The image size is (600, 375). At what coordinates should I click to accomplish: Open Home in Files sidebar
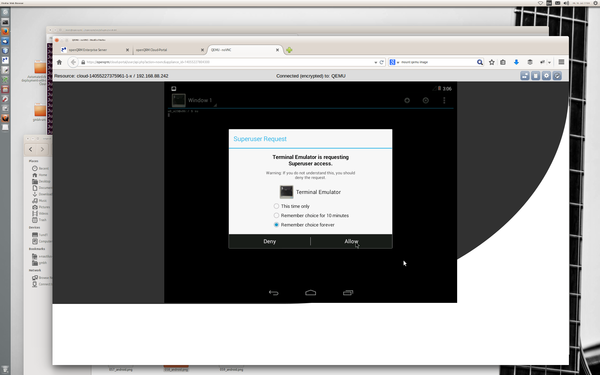[x=40, y=175]
